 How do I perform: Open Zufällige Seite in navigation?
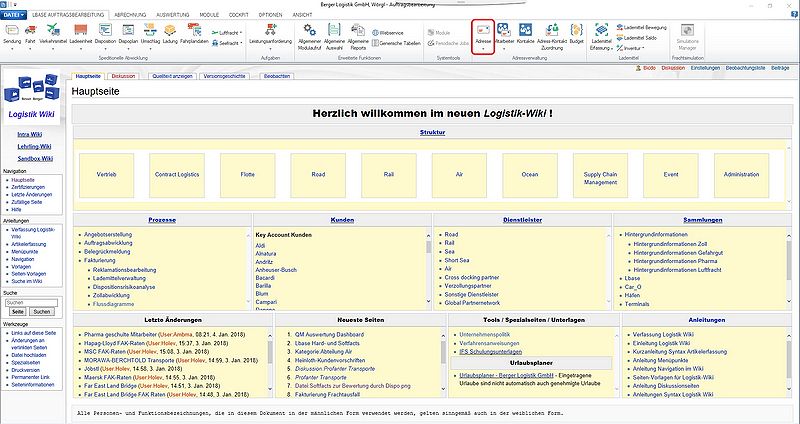pos(27,202)
